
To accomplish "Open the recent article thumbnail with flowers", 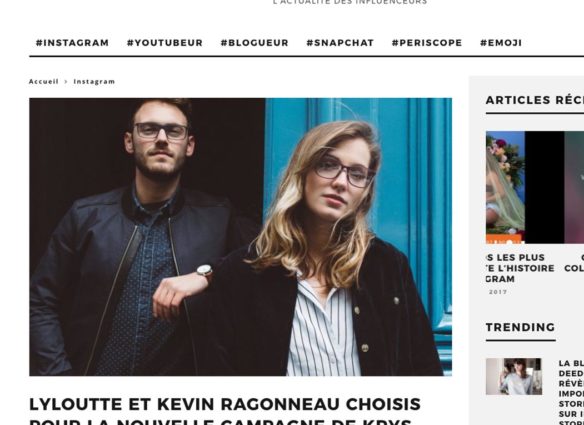I will coord(505,187).
